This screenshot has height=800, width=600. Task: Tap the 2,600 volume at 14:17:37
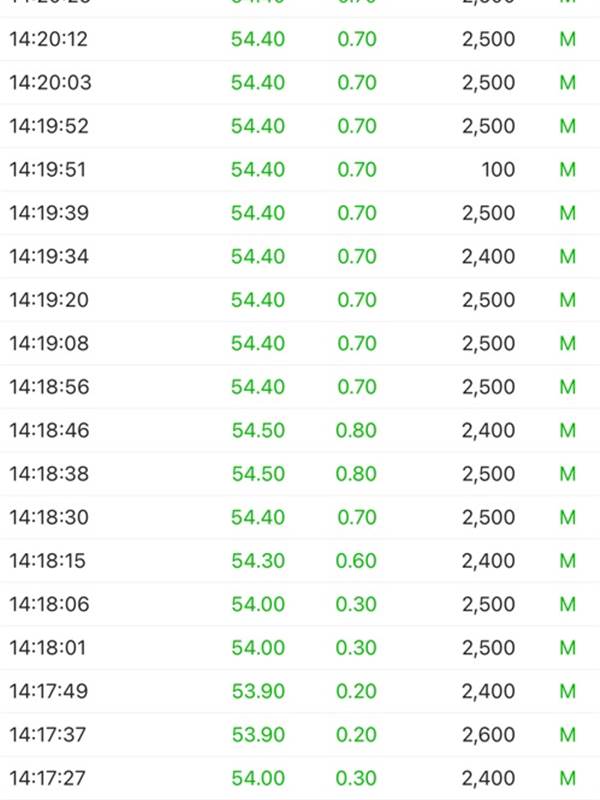coord(488,734)
